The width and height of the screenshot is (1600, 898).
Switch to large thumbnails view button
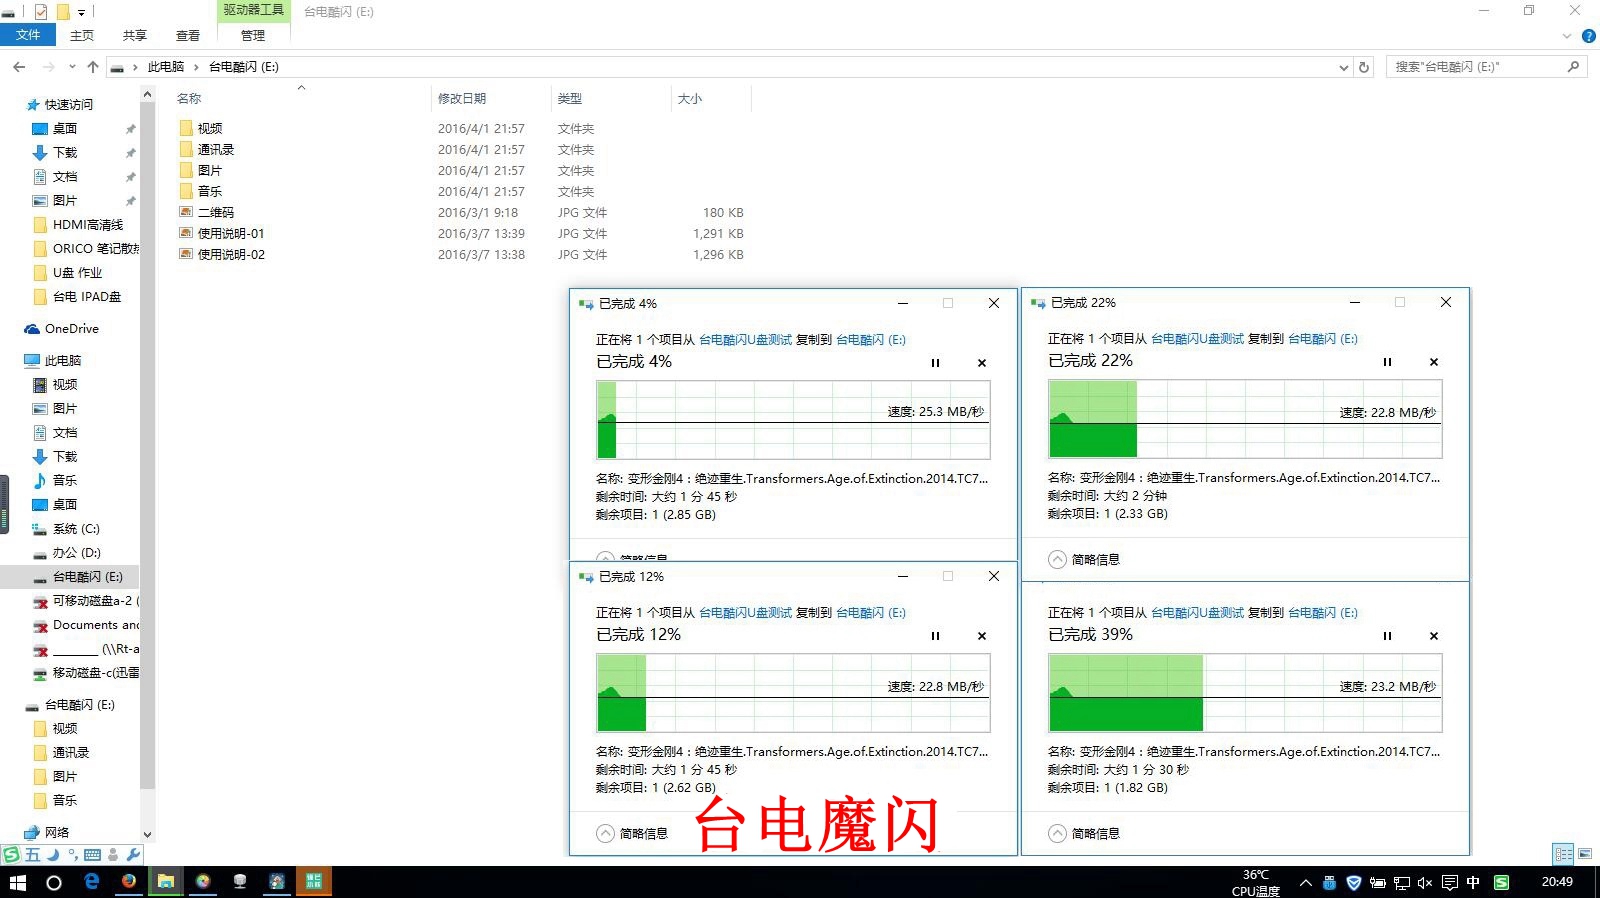point(1585,854)
